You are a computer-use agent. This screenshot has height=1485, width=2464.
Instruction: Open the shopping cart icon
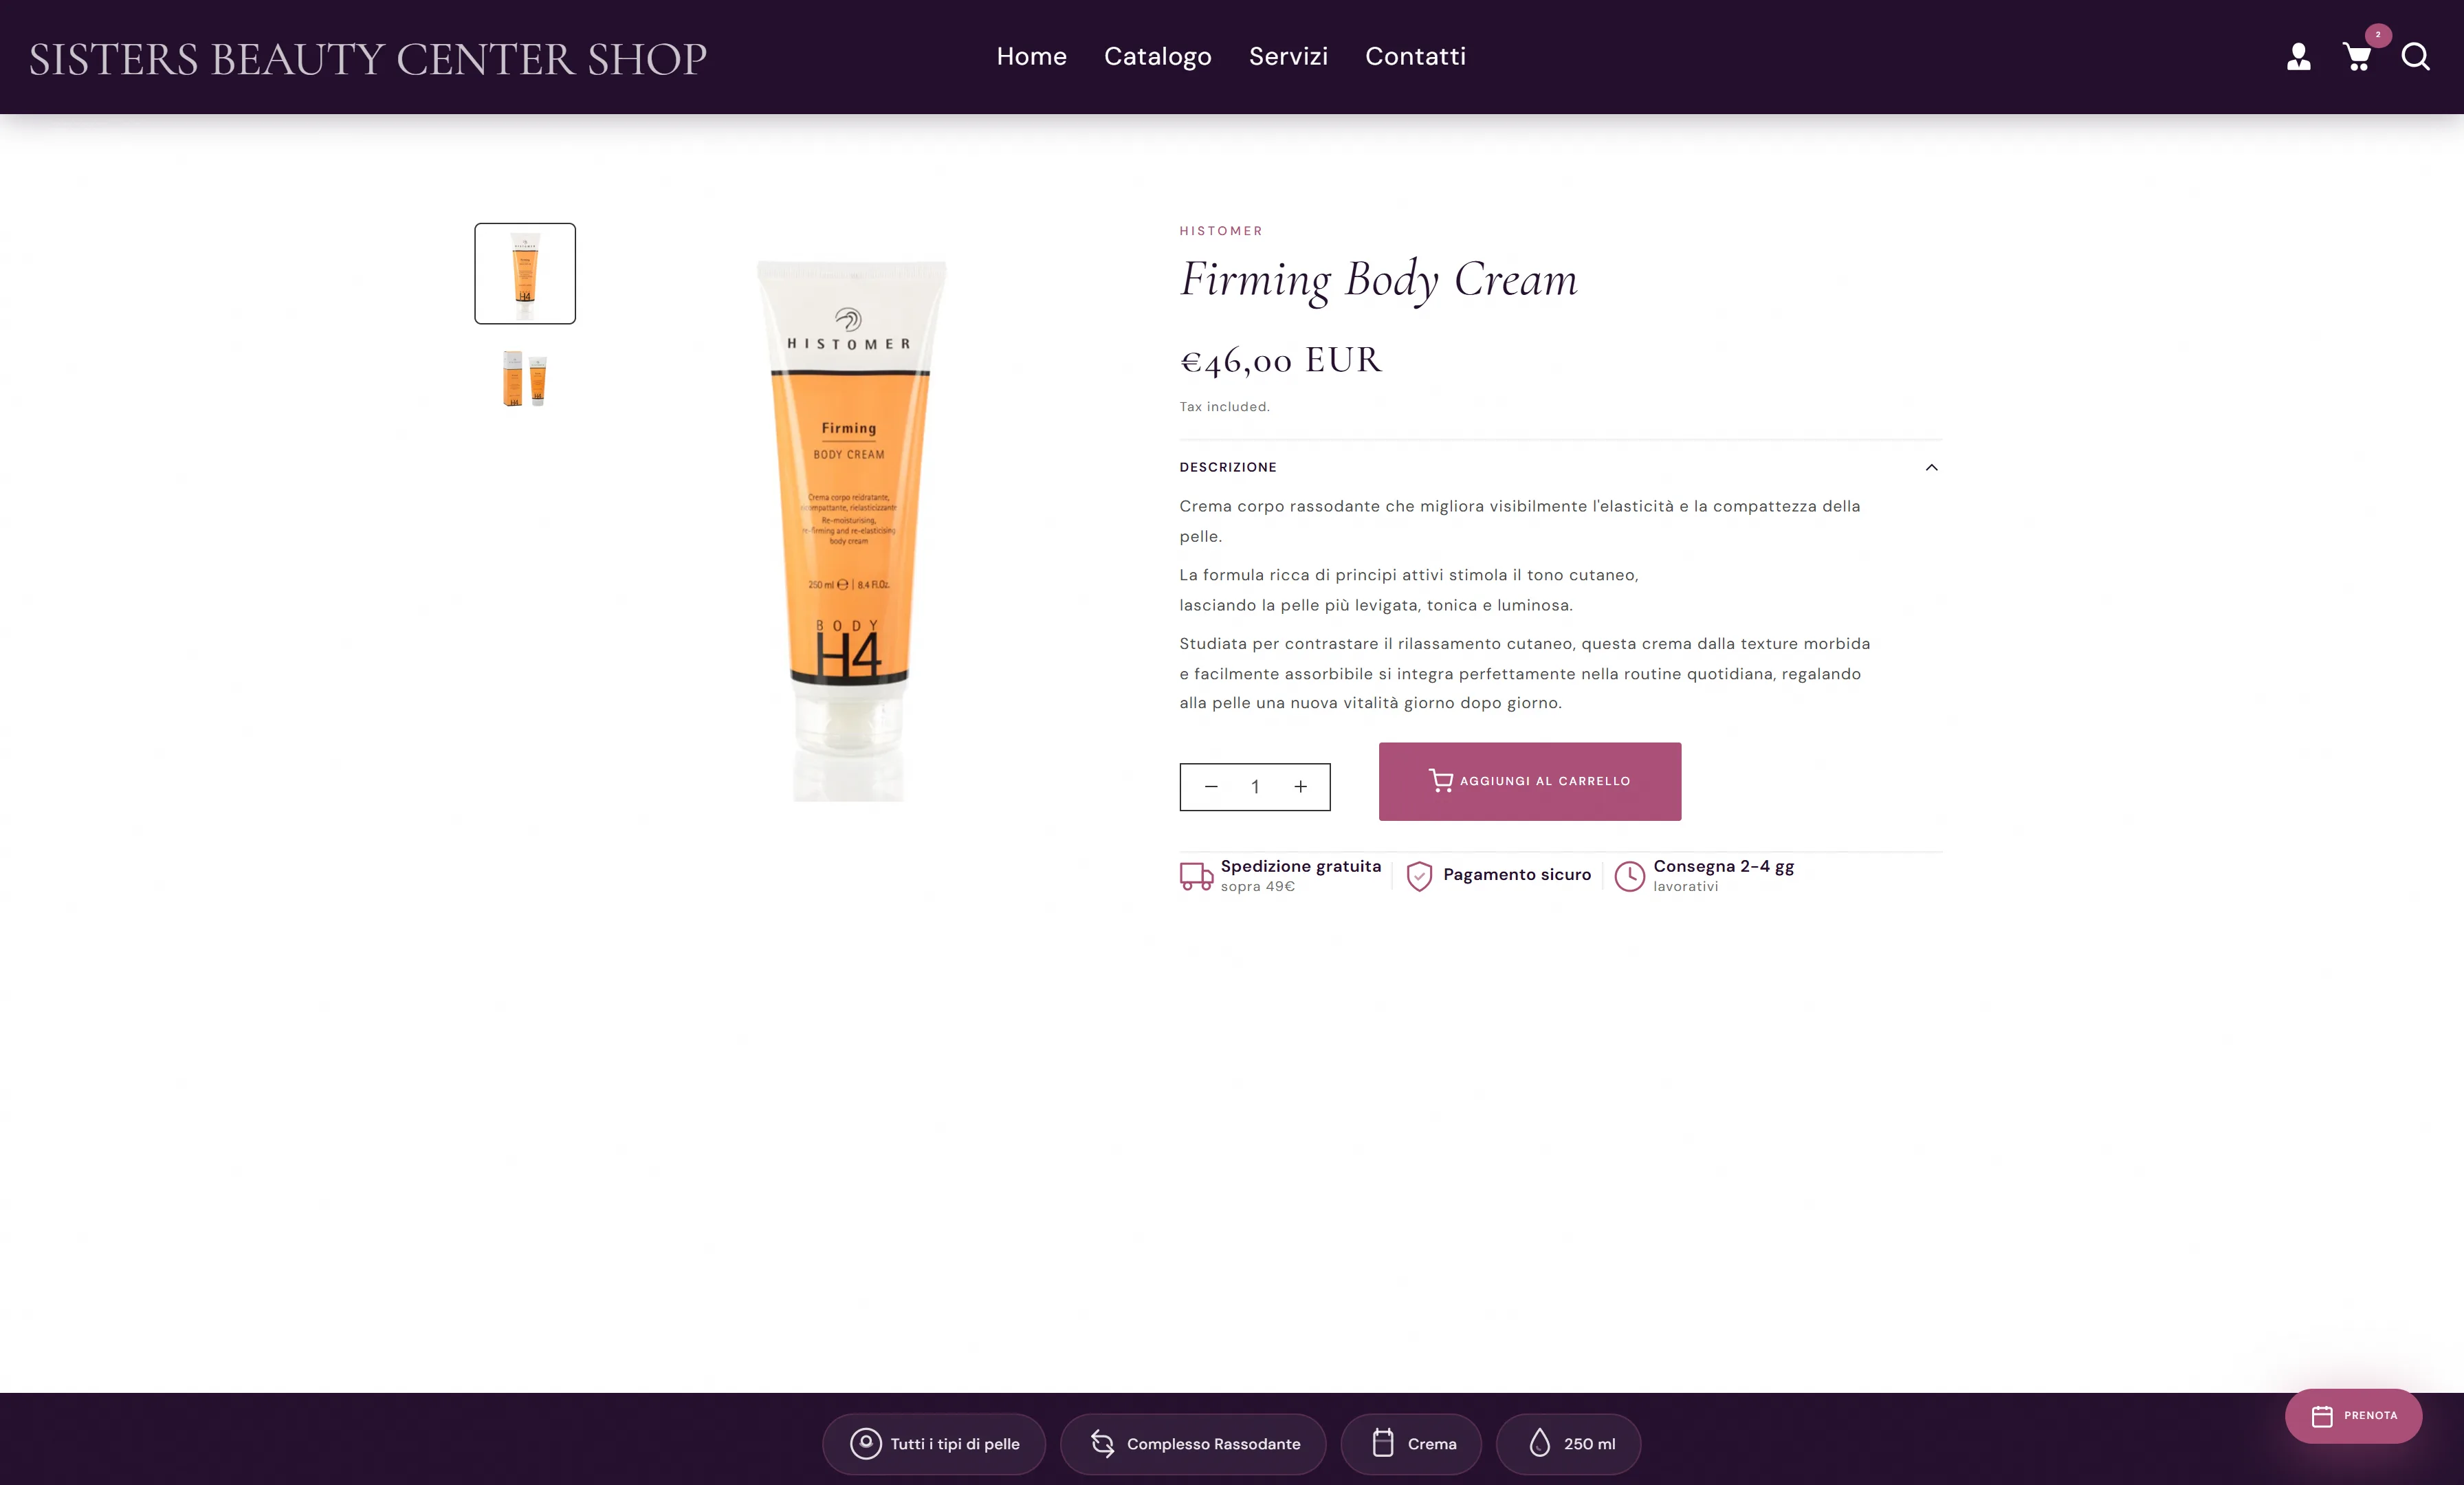2357,57
